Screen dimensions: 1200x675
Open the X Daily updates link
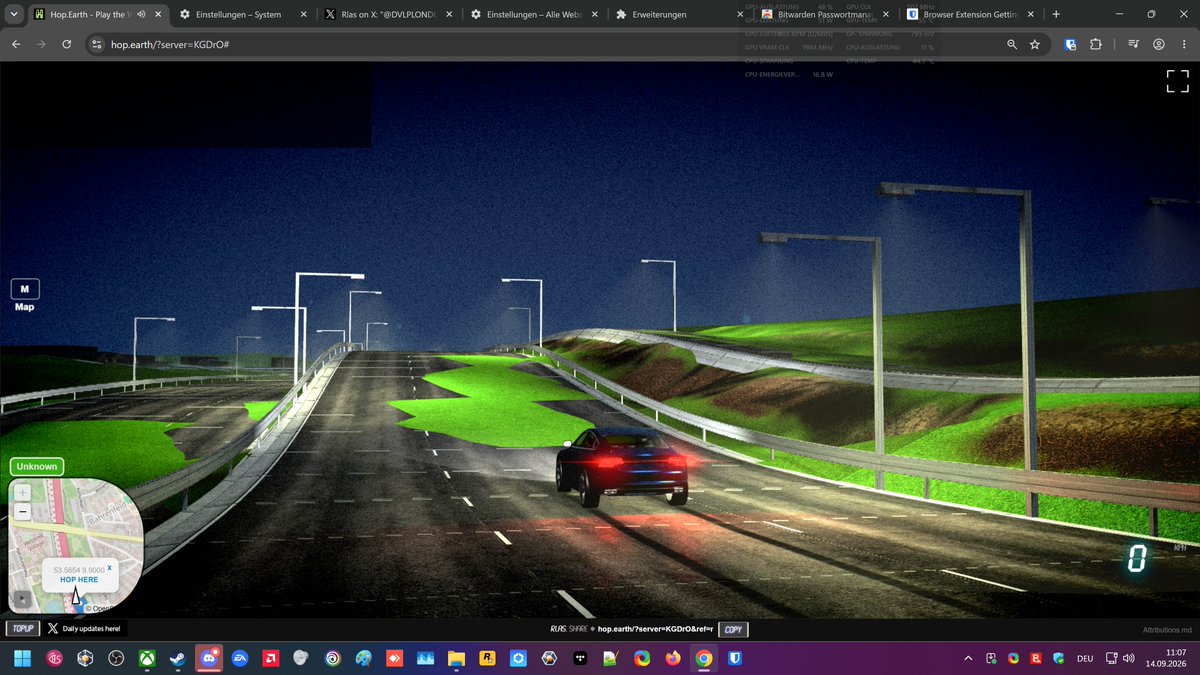point(84,629)
